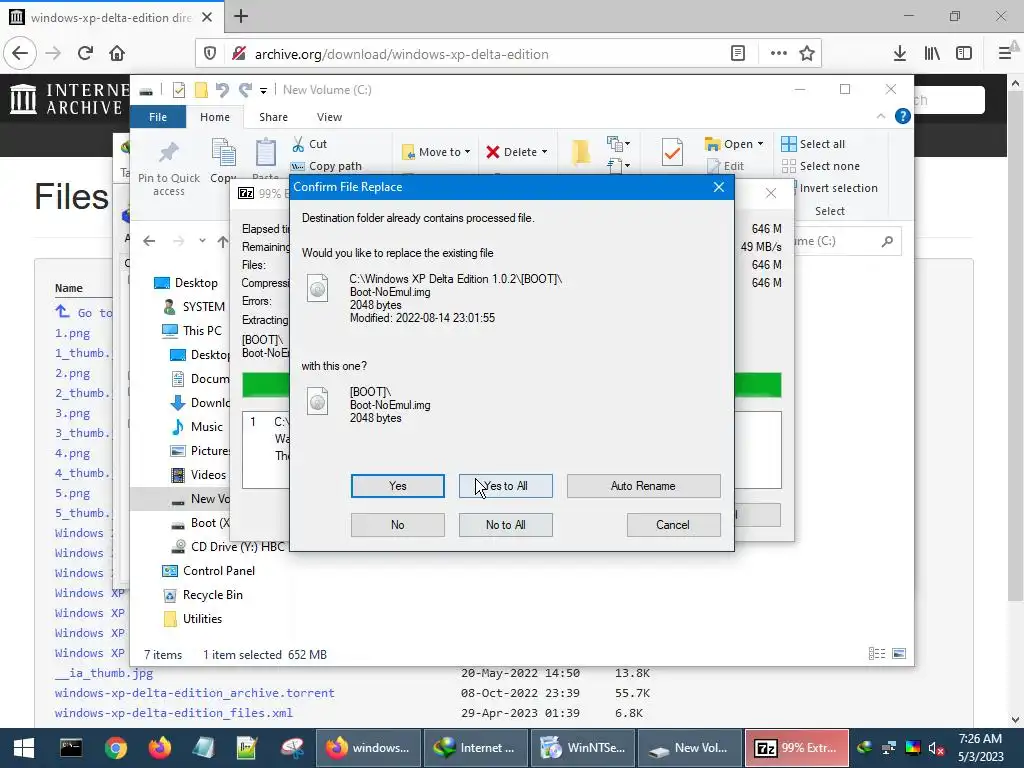Switch to WinNTSetup taskbar window

tap(583, 748)
